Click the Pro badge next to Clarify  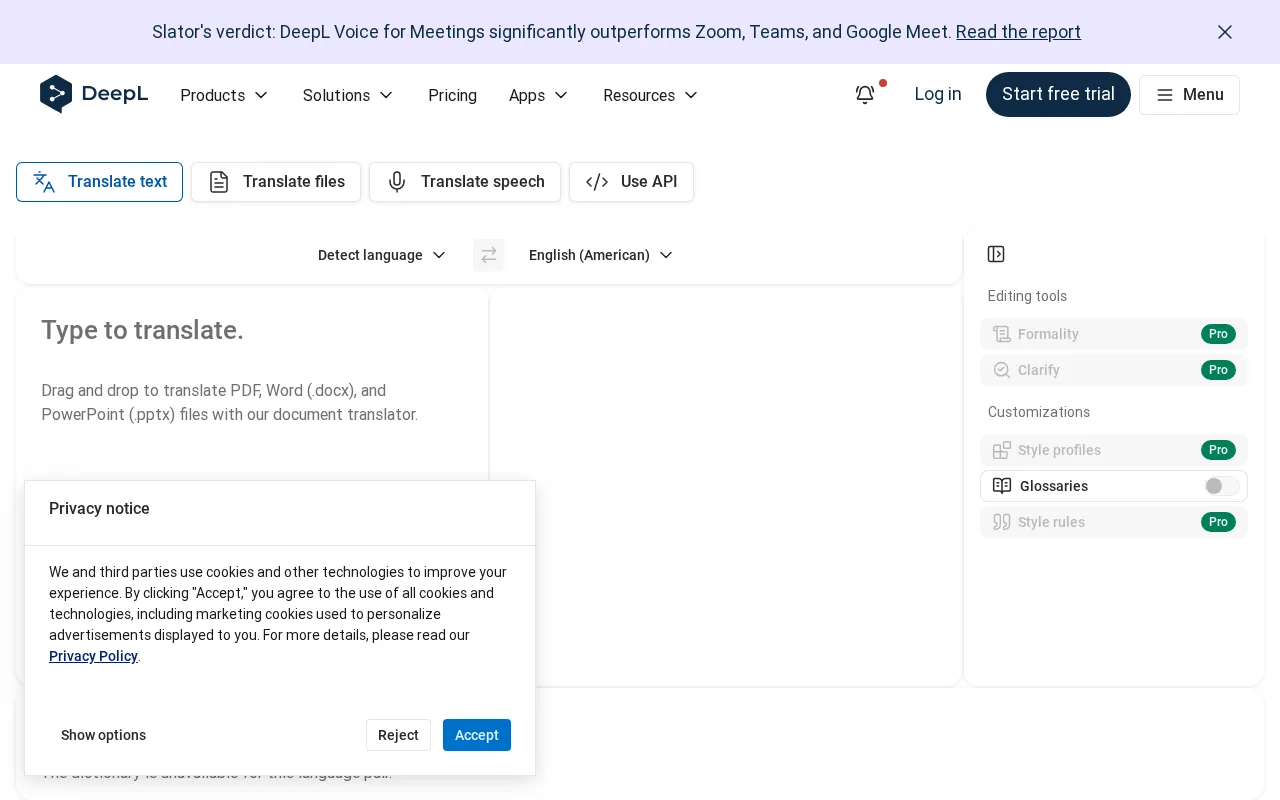click(x=1218, y=370)
